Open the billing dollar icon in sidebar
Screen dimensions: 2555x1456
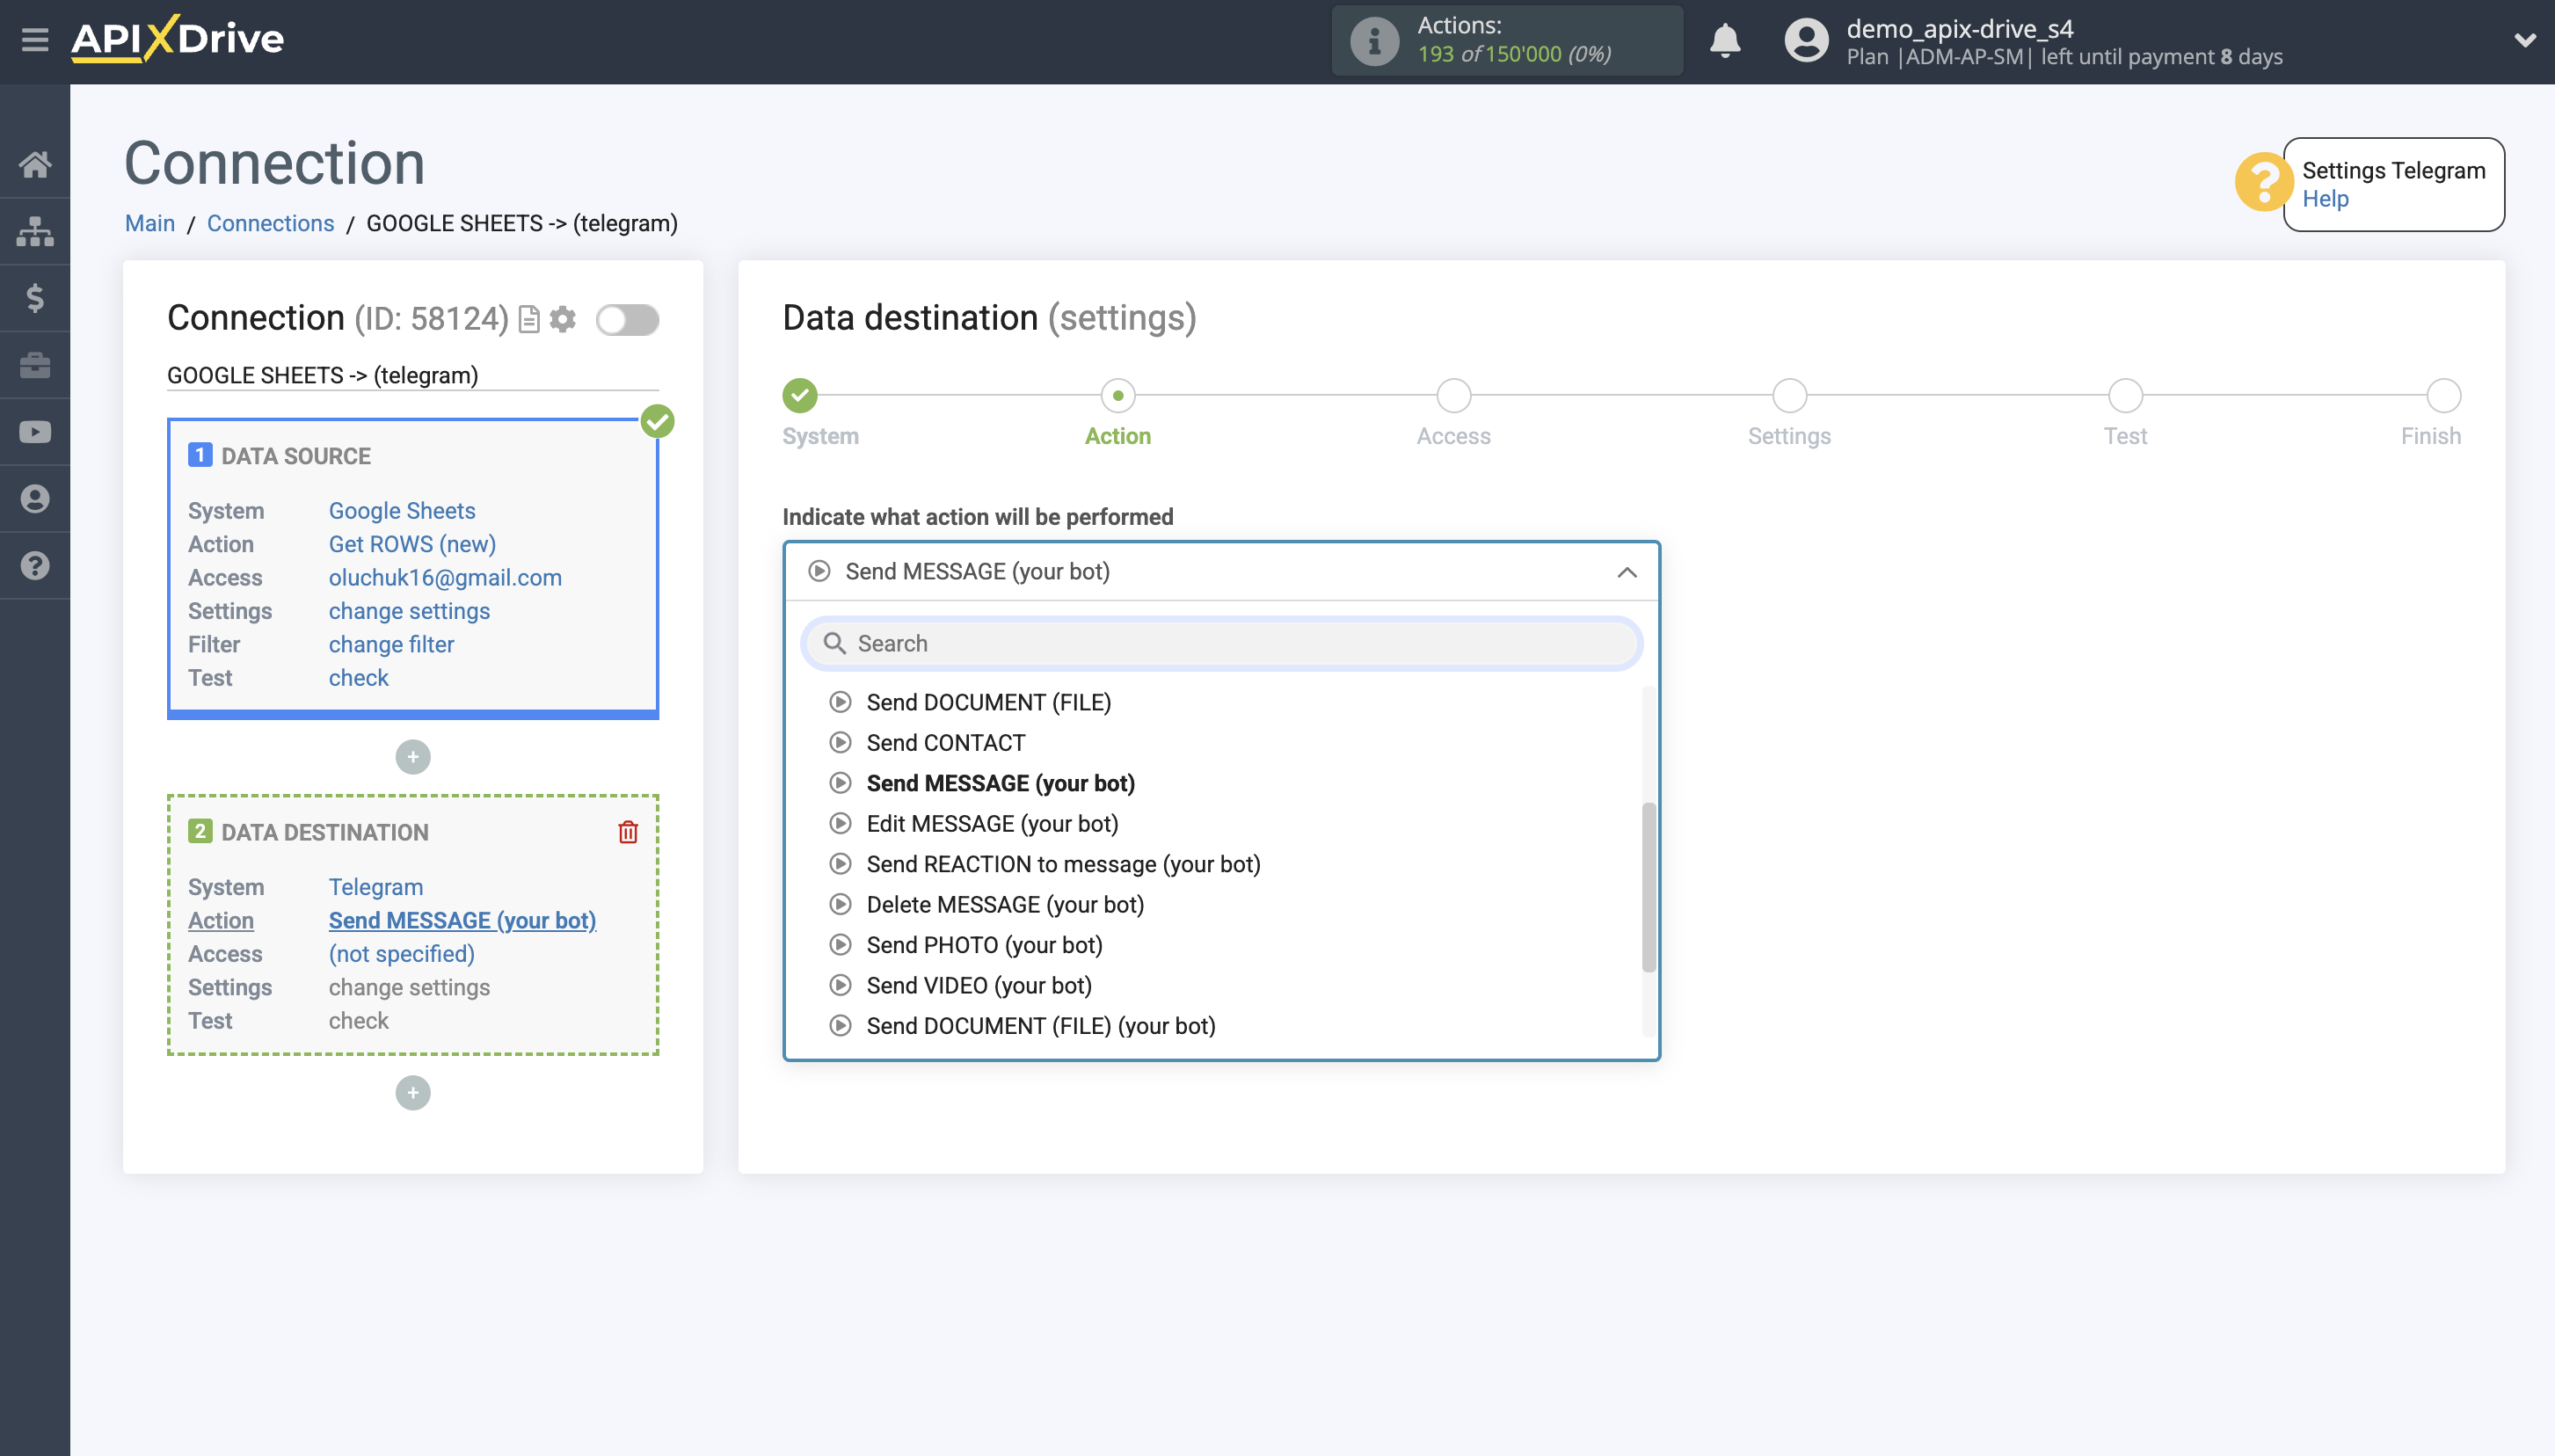click(36, 298)
